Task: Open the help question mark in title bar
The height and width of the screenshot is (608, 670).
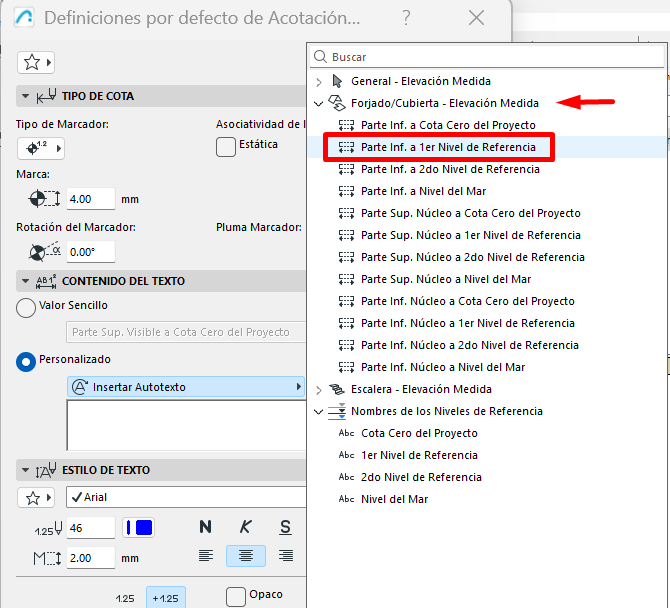Action: 406,18
